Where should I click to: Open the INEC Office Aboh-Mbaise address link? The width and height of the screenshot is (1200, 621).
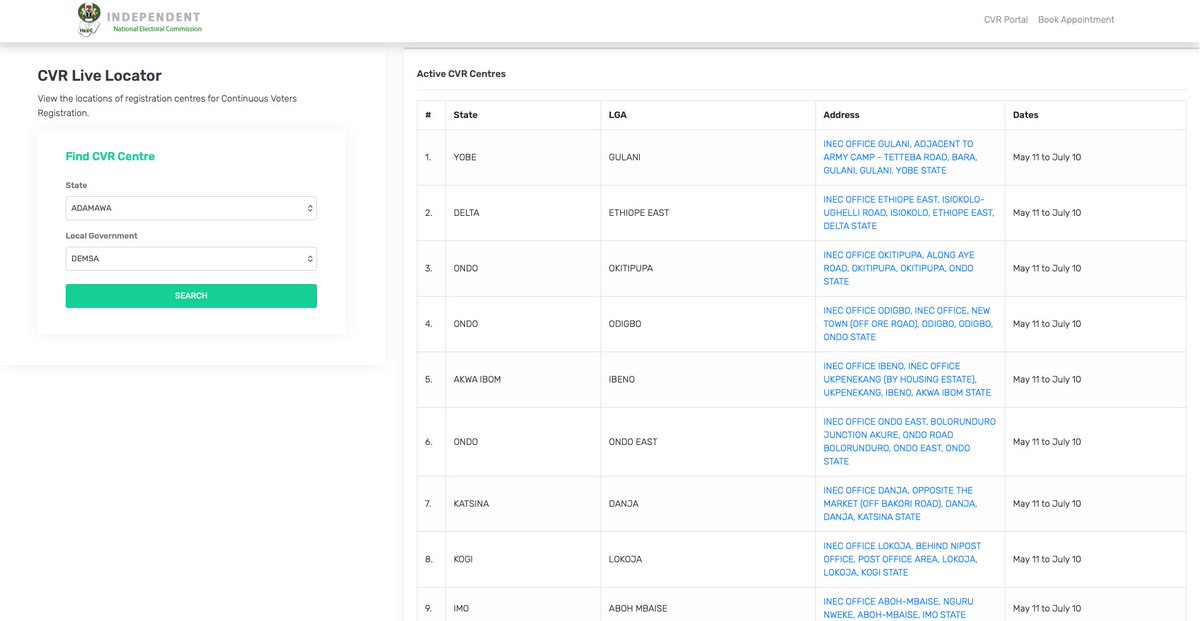898,608
